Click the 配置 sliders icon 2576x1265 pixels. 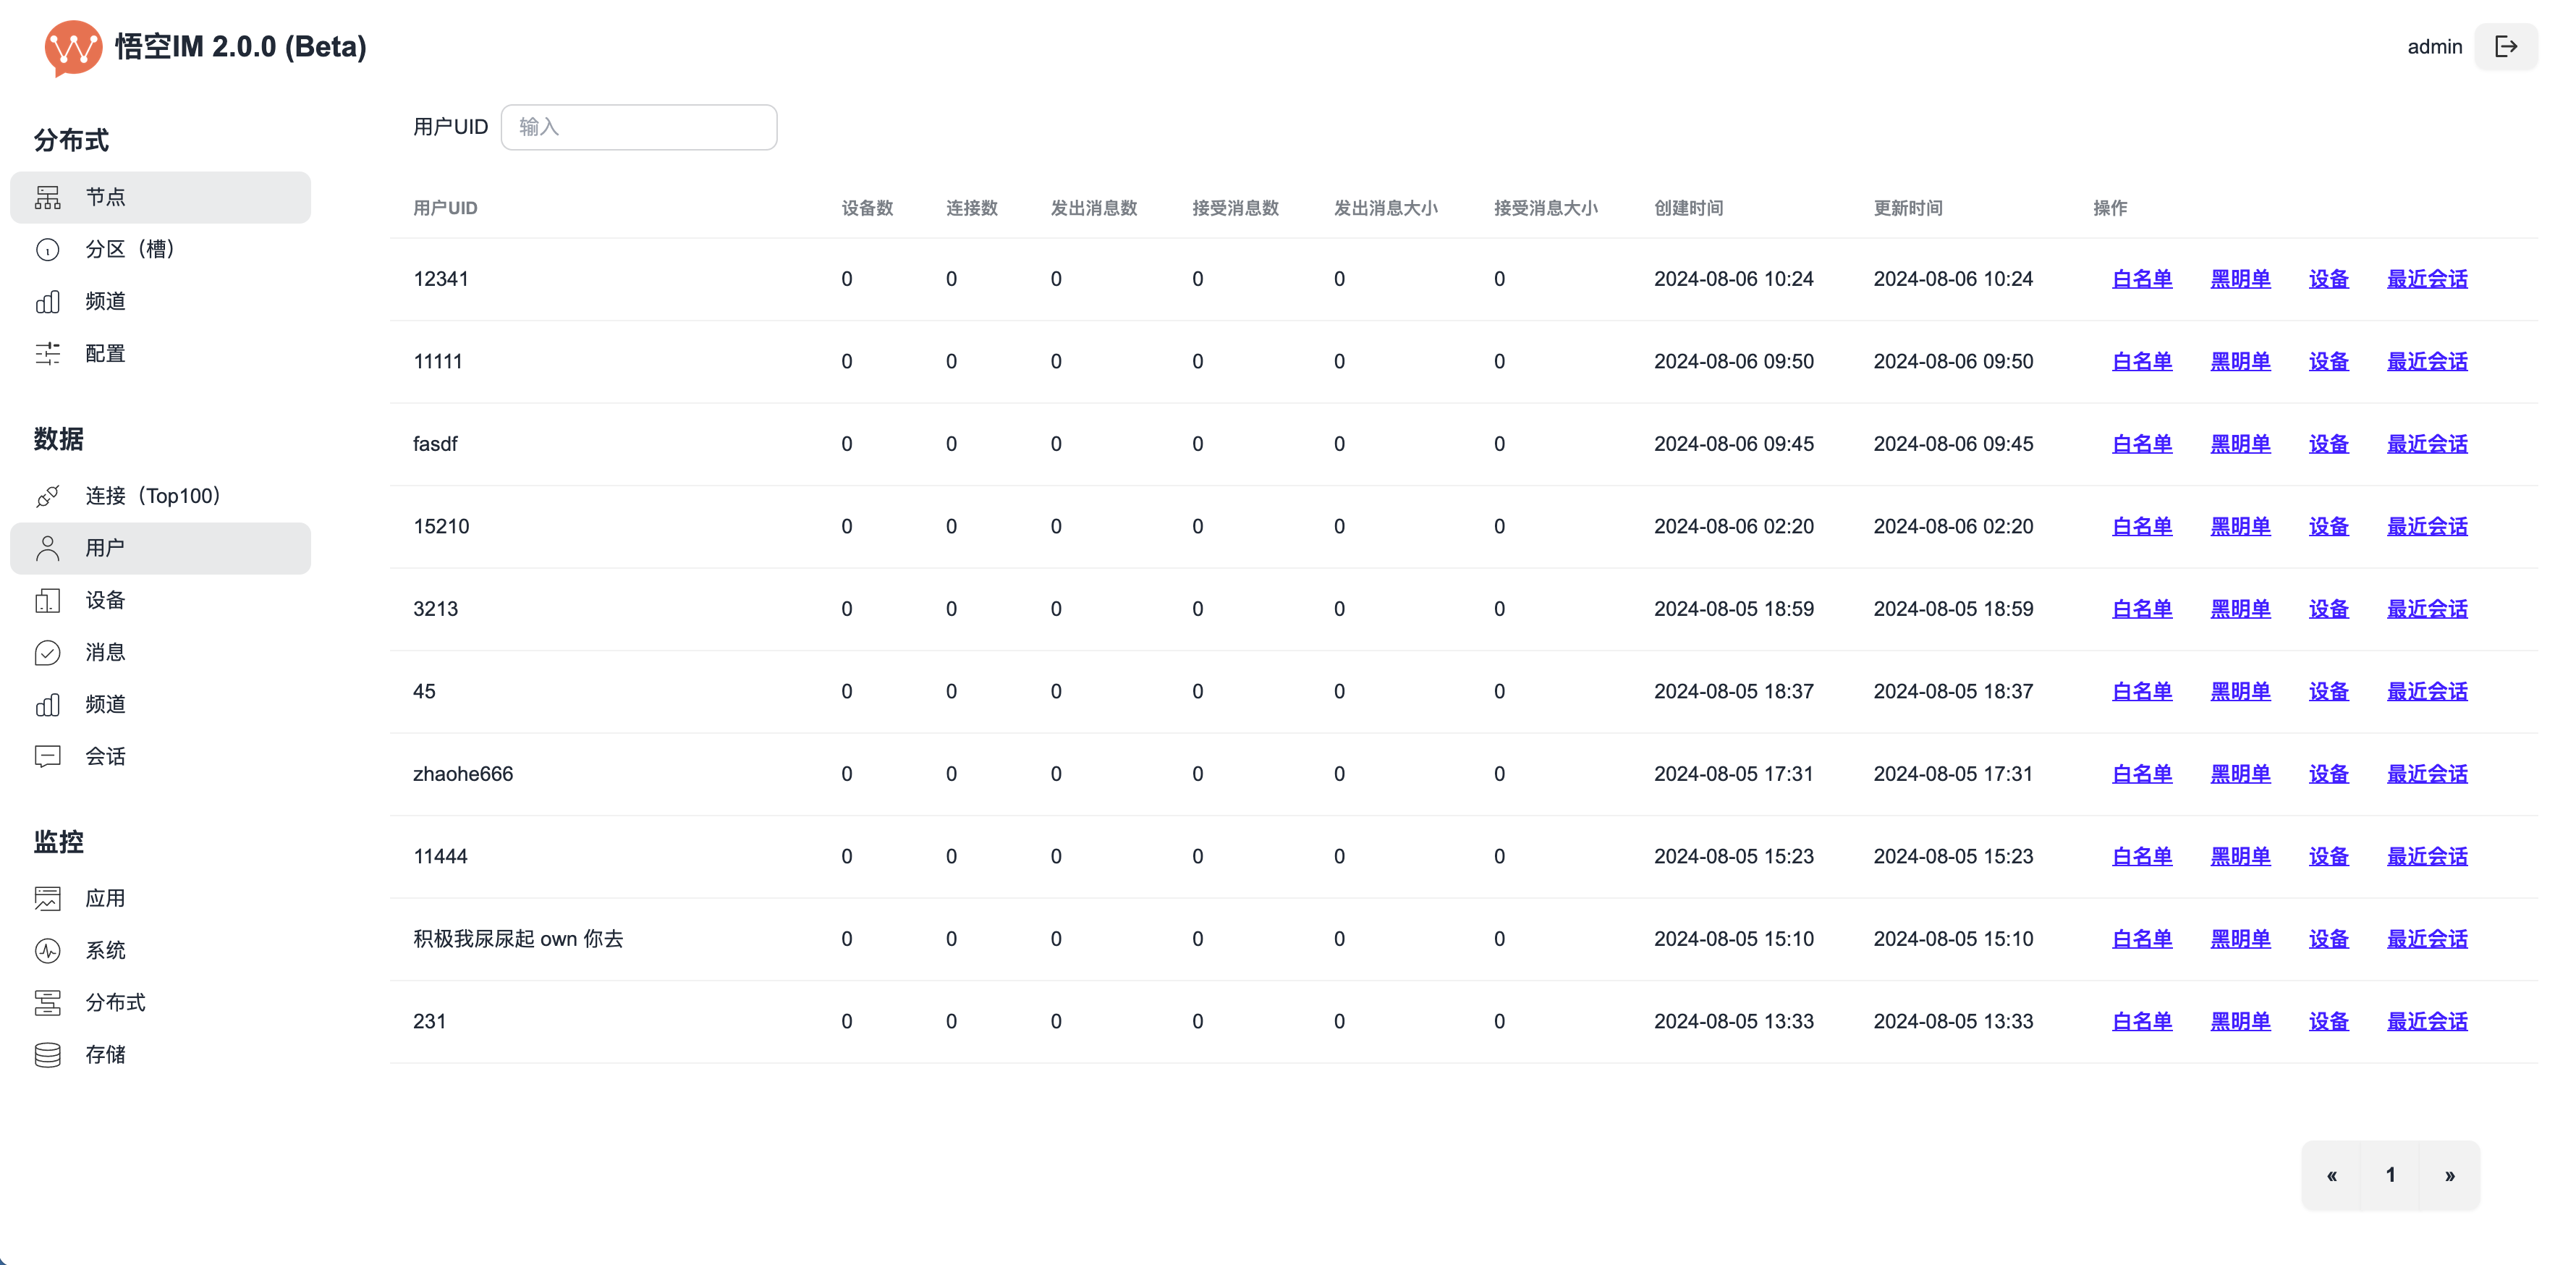(48, 353)
